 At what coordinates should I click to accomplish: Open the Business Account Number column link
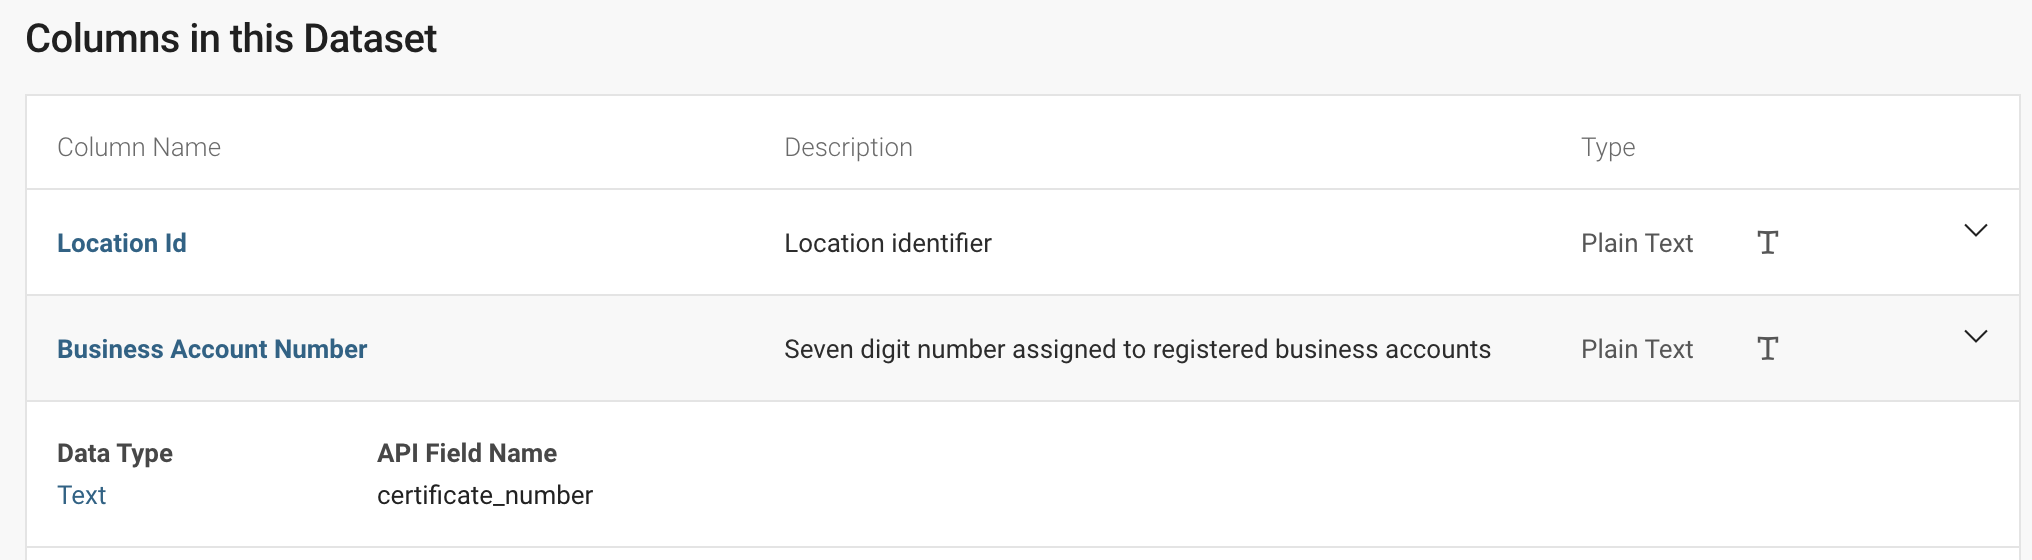coord(212,349)
